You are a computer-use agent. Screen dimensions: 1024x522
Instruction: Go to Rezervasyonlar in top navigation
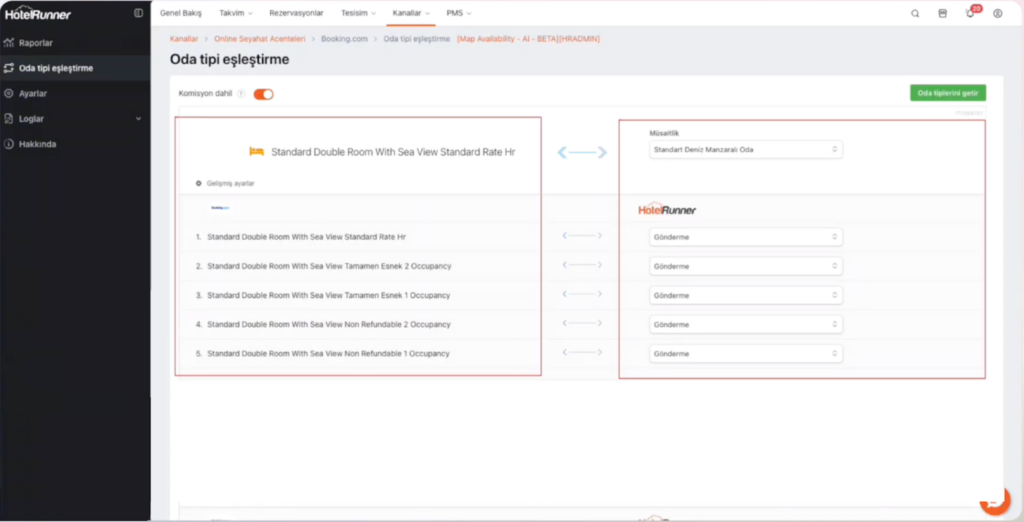coord(296,13)
